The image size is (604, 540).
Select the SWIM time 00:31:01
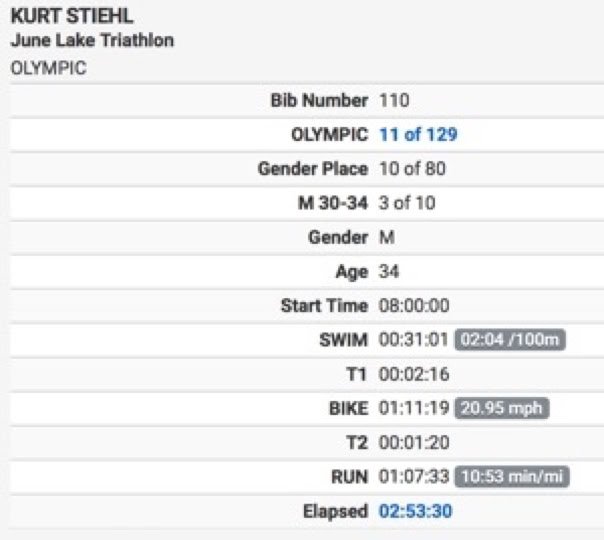click(414, 340)
